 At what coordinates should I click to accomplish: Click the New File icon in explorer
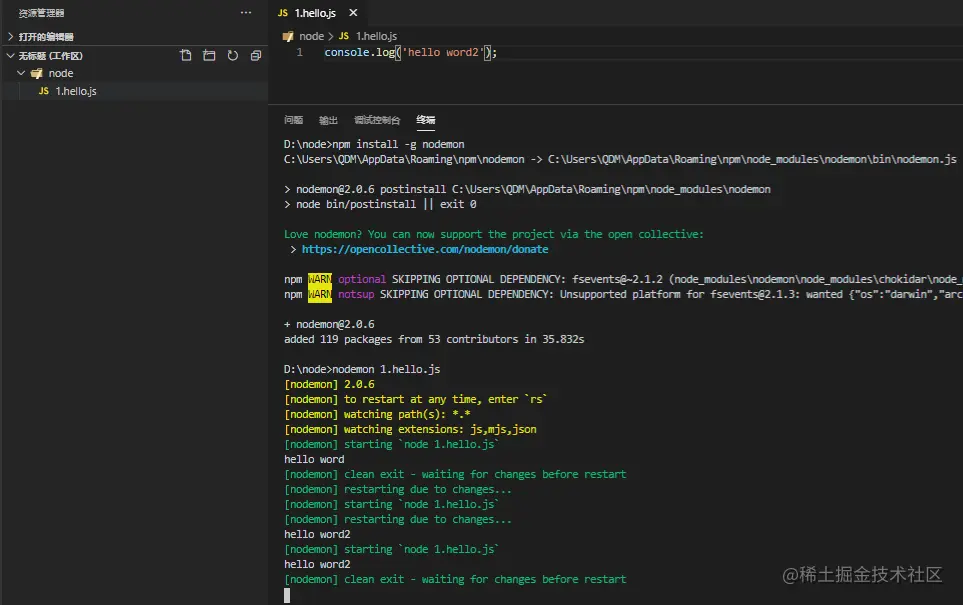tap(186, 56)
